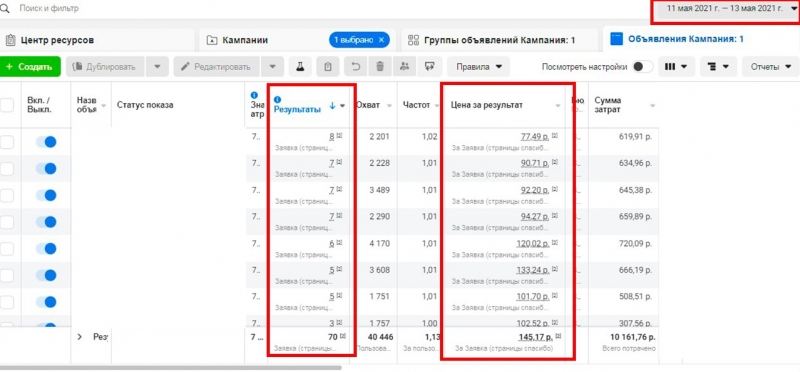Click footnote icon next to 133,24 р.
The width and height of the screenshot is (800, 372).
click(555, 269)
